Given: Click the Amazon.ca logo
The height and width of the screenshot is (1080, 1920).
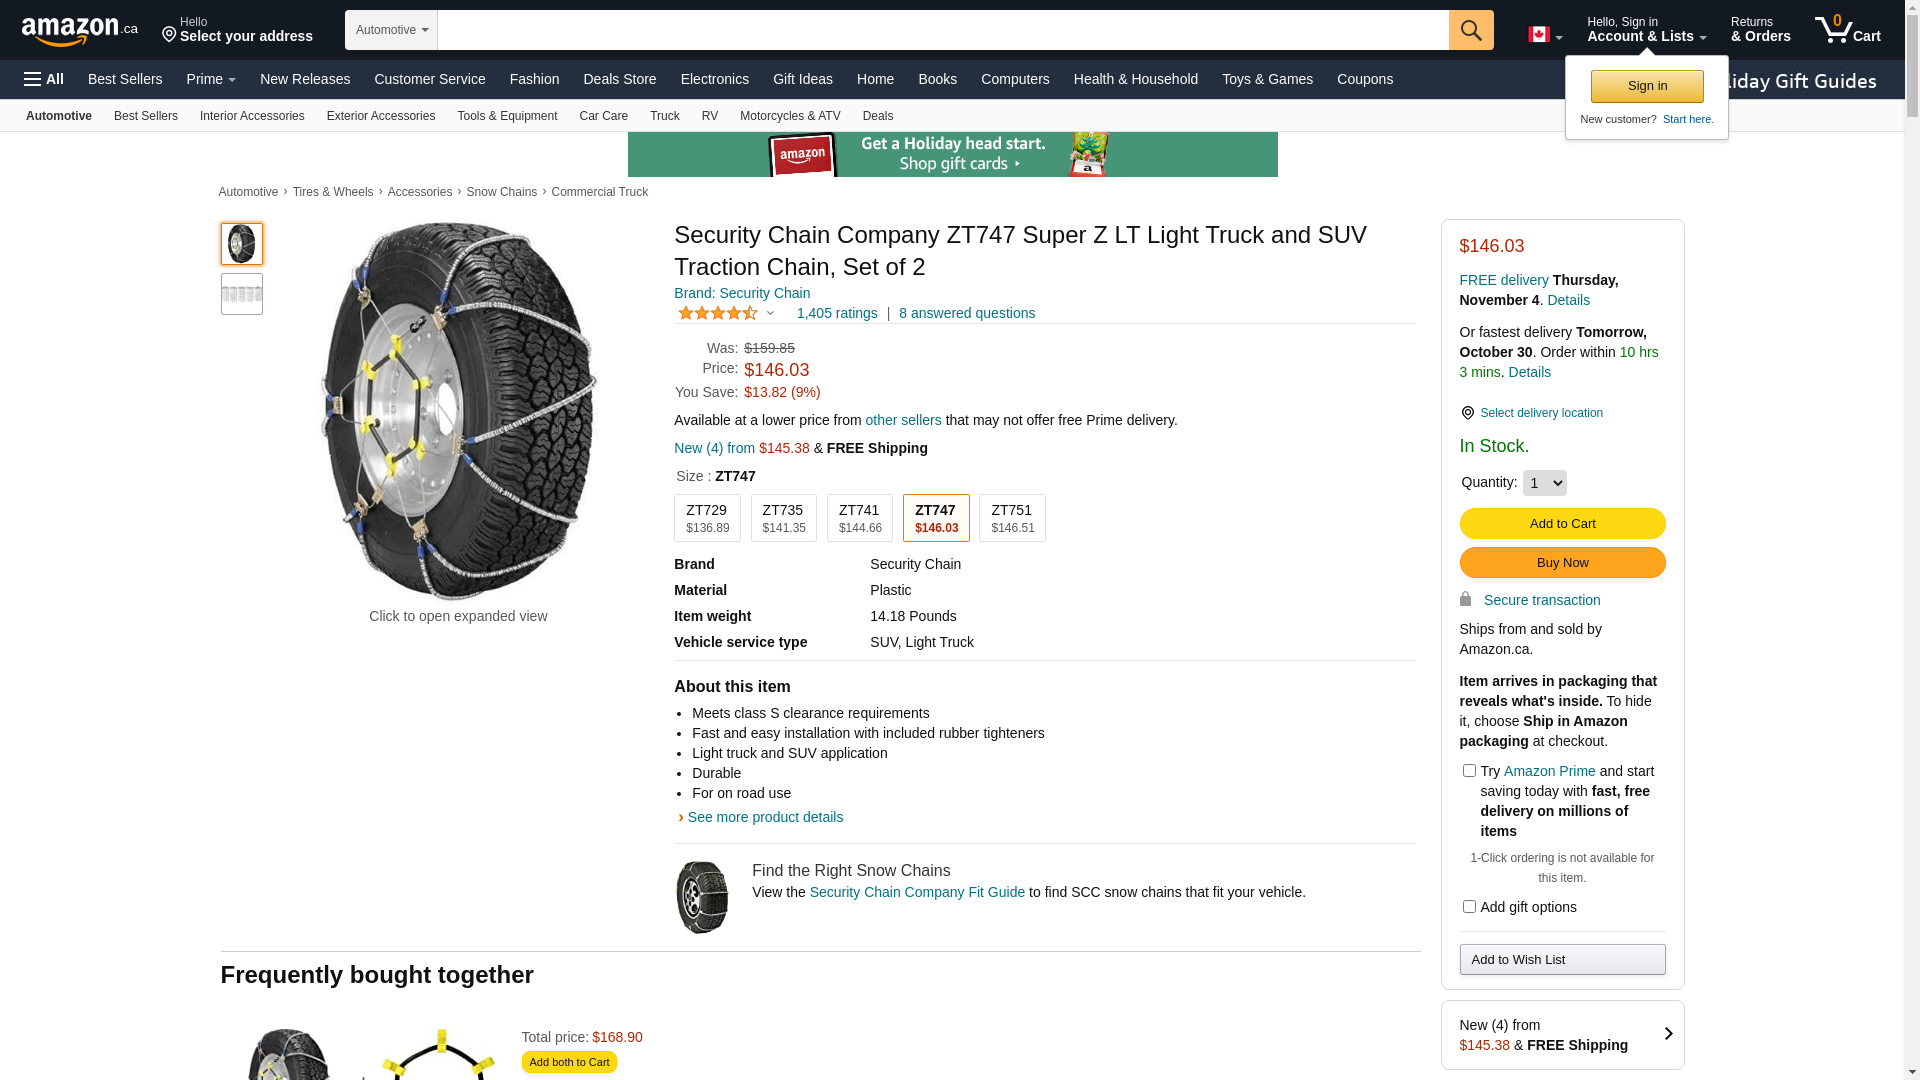Looking at the screenshot, I should (x=79, y=31).
